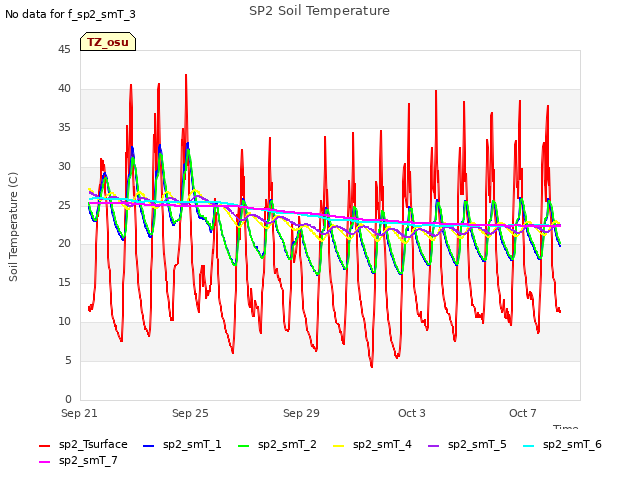Click the cyan sp2_smT_6 legend swatch
The image size is (640, 480).
(x=529, y=446)
